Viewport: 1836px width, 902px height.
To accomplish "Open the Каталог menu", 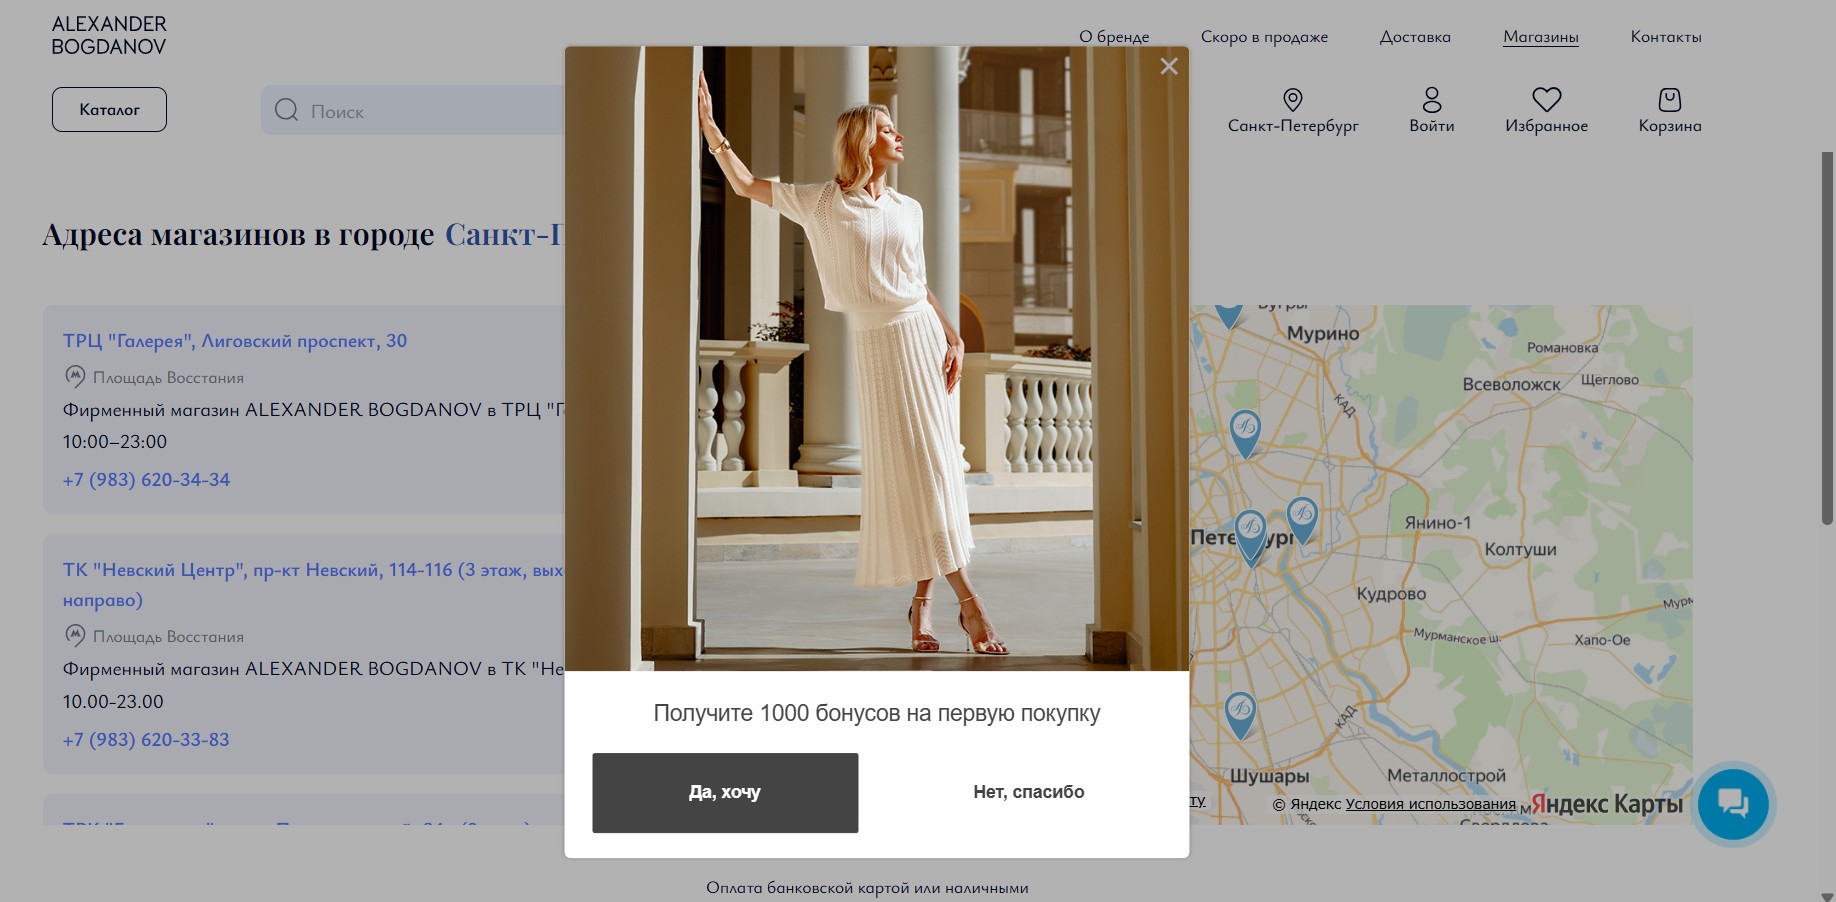I will tap(109, 109).
